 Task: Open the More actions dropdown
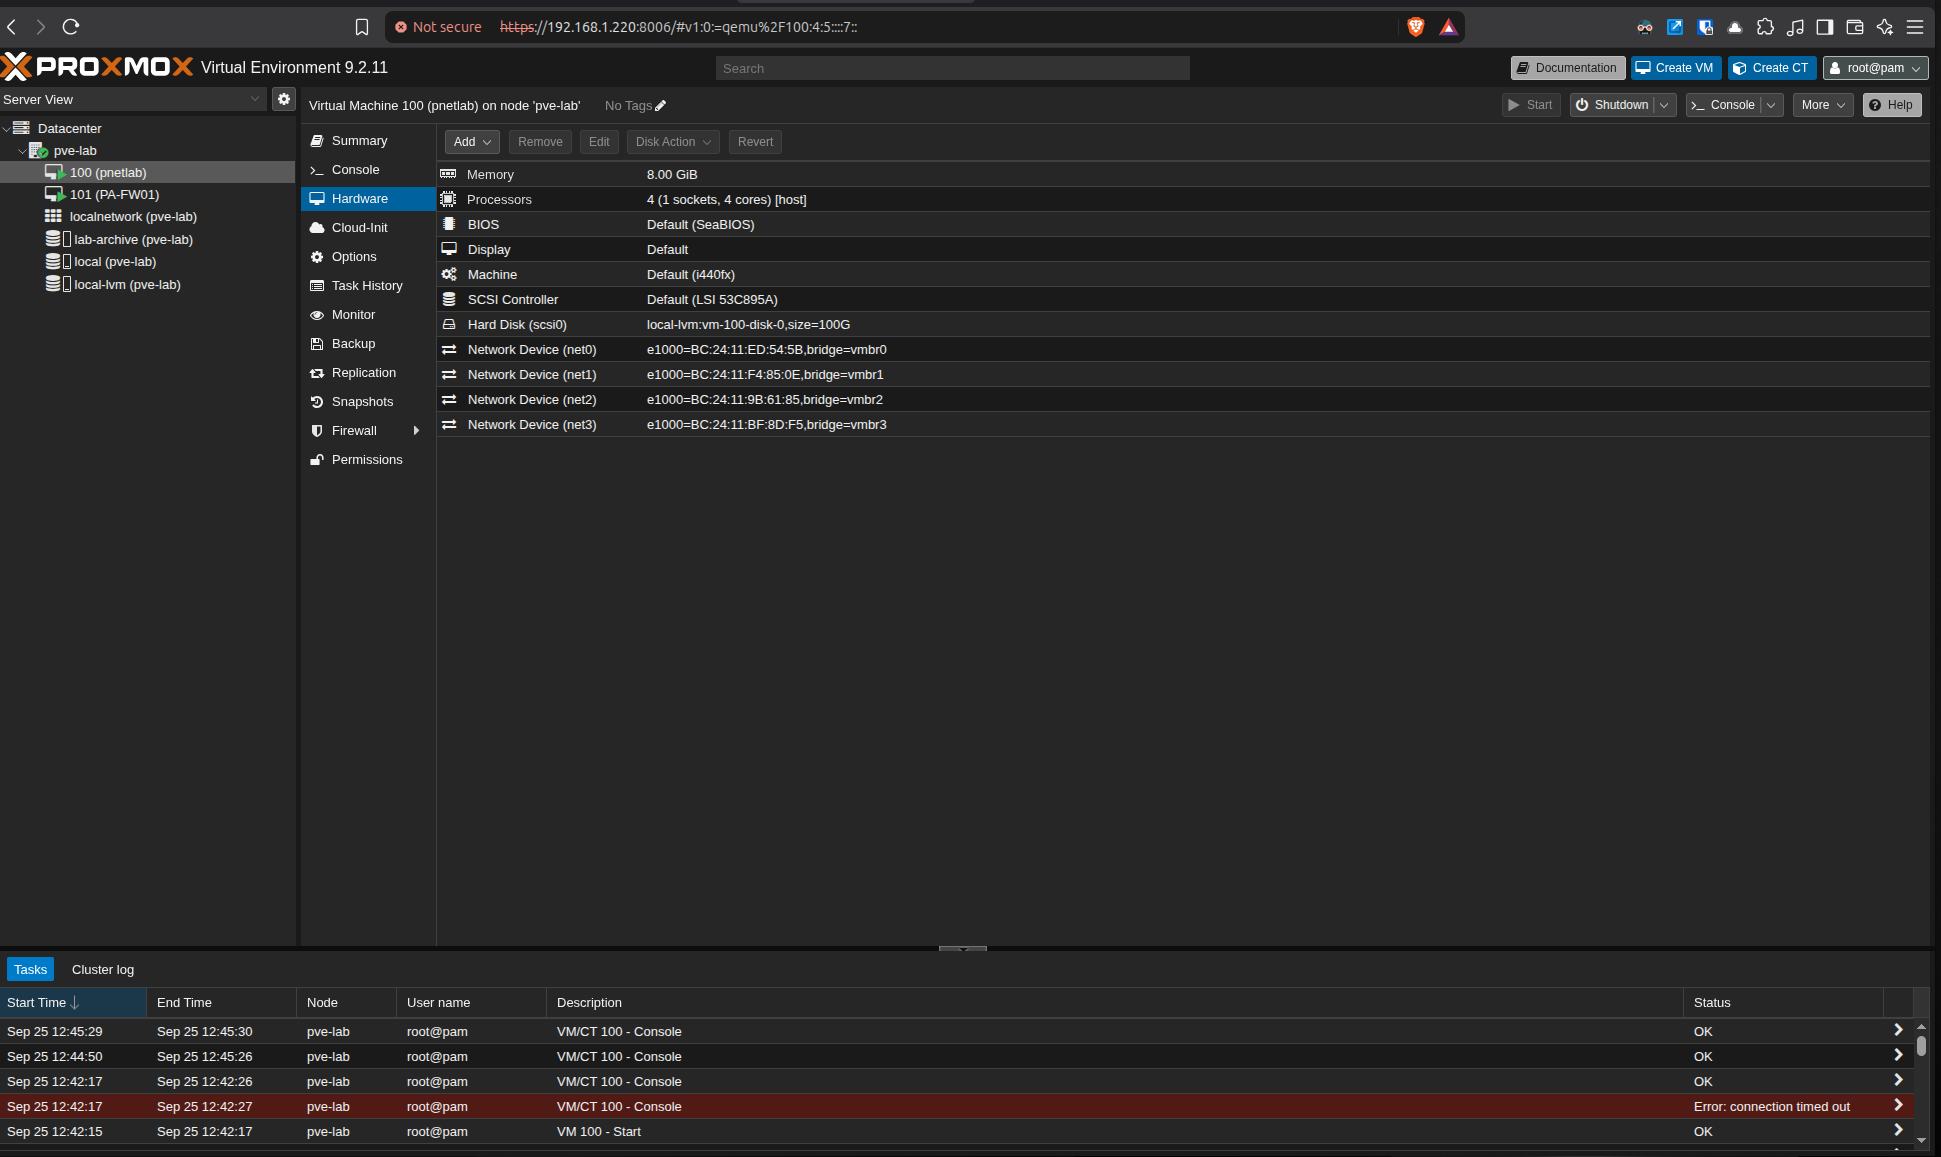[1823, 105]
